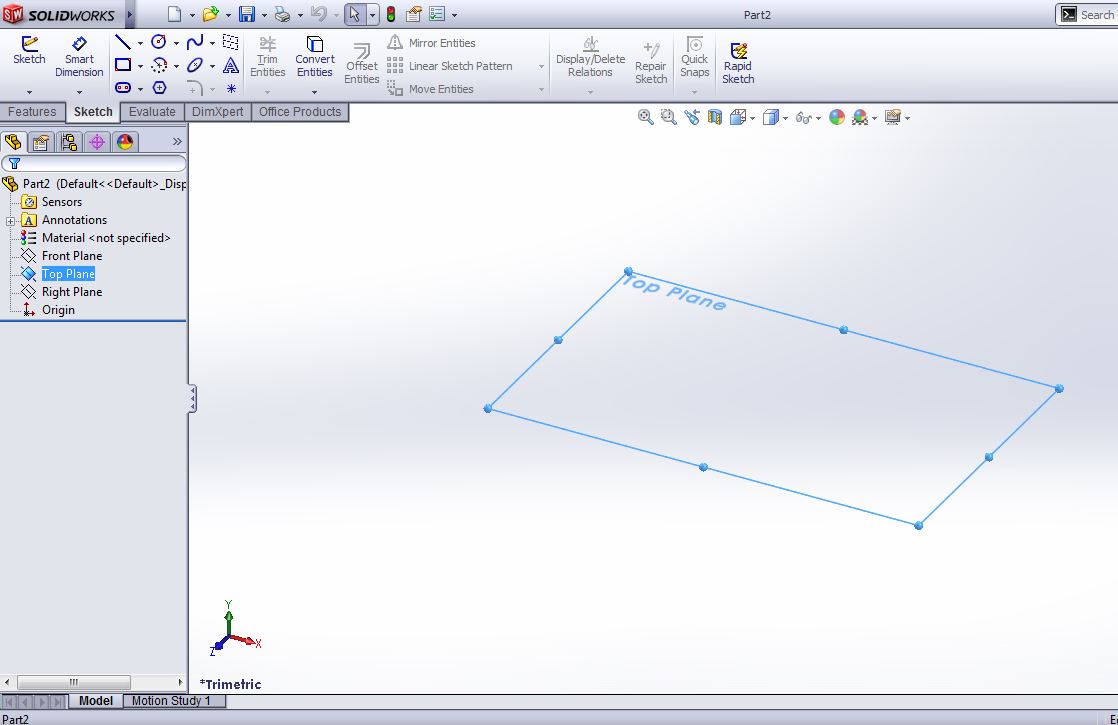Image resolution: width=1118 pixels, height=725 pixels.
Task: Expand the Annotations tree node
Action: click(8, 220)
